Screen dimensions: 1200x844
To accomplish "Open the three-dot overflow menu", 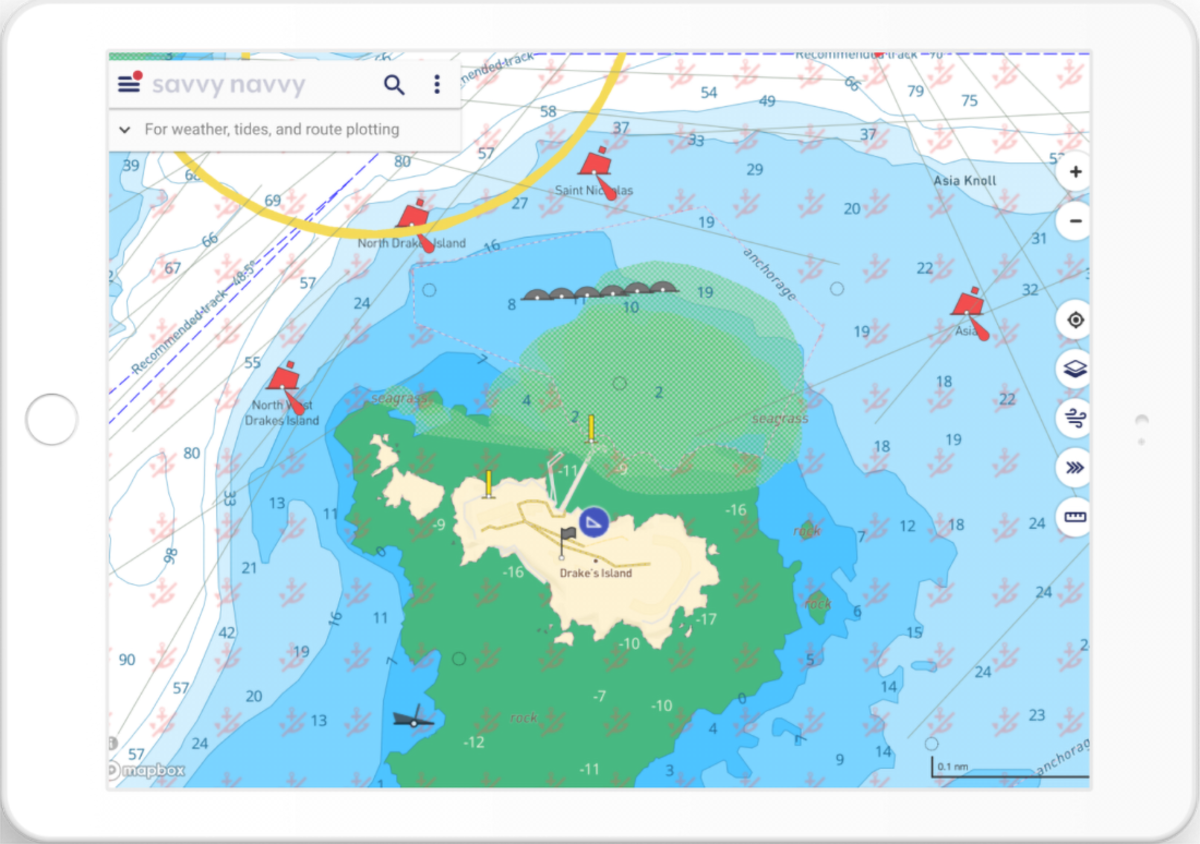I will pos(437,84).
